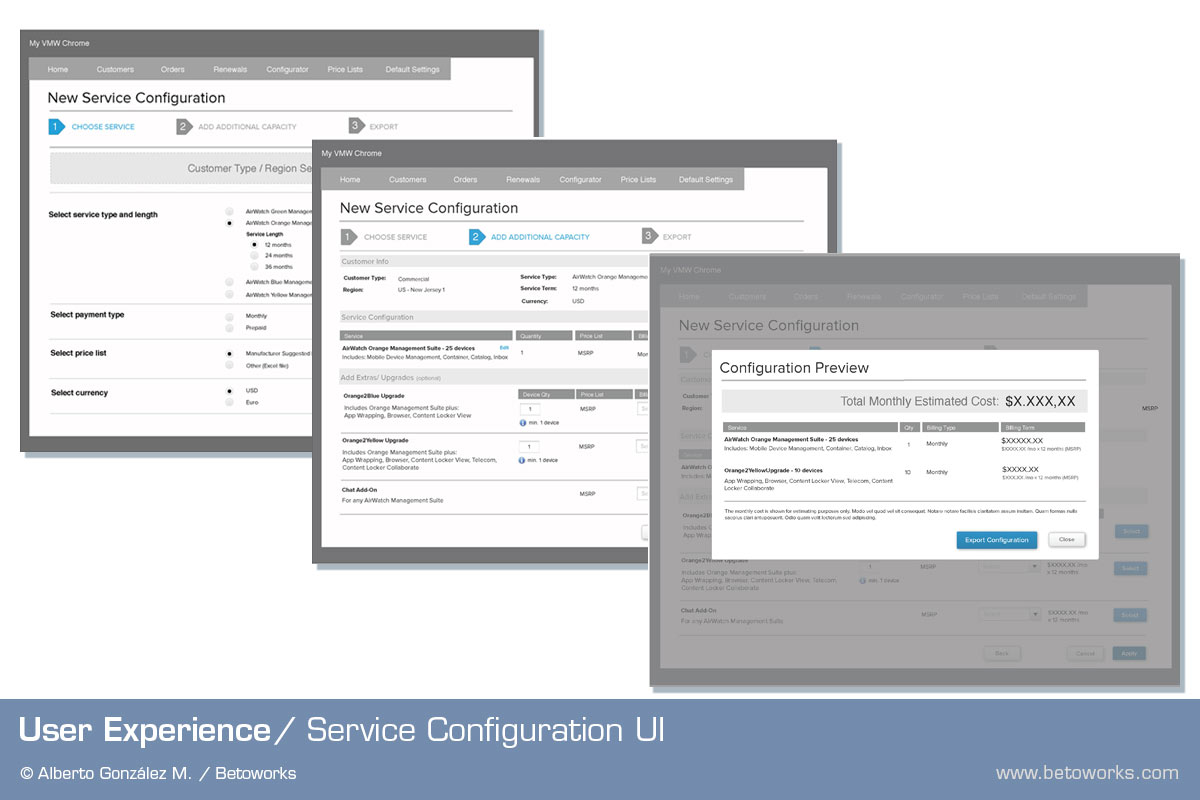Click the www.betoworks.com text in the footer

tap(1087, 773)
